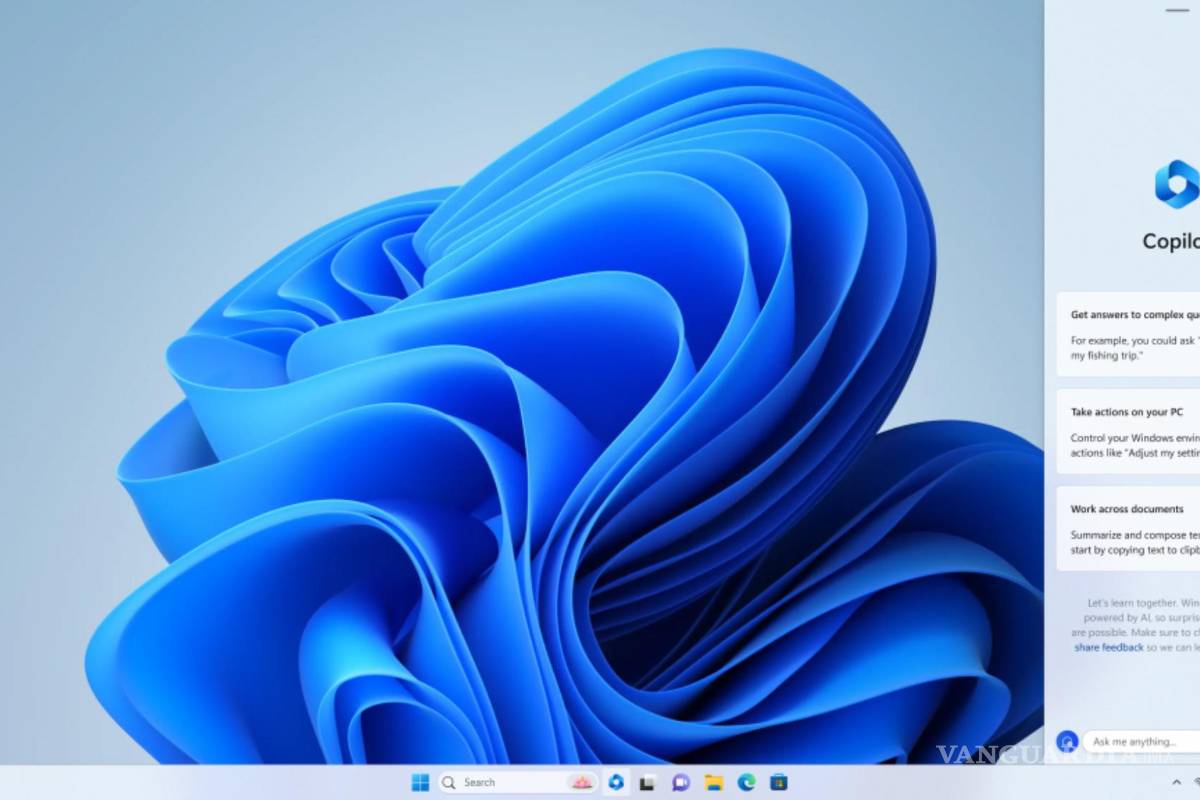The height and width of the screenshot is (800, 1200).
Task: Select the "Get answers to complex questions" card
Action: (x=1130, y=333)
